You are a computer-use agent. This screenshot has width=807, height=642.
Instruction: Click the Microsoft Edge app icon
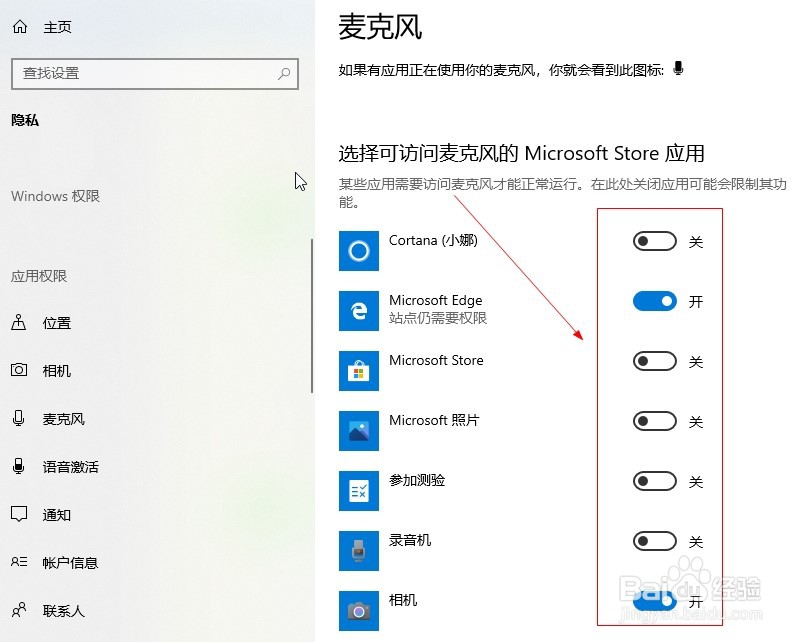click(359, 310)
